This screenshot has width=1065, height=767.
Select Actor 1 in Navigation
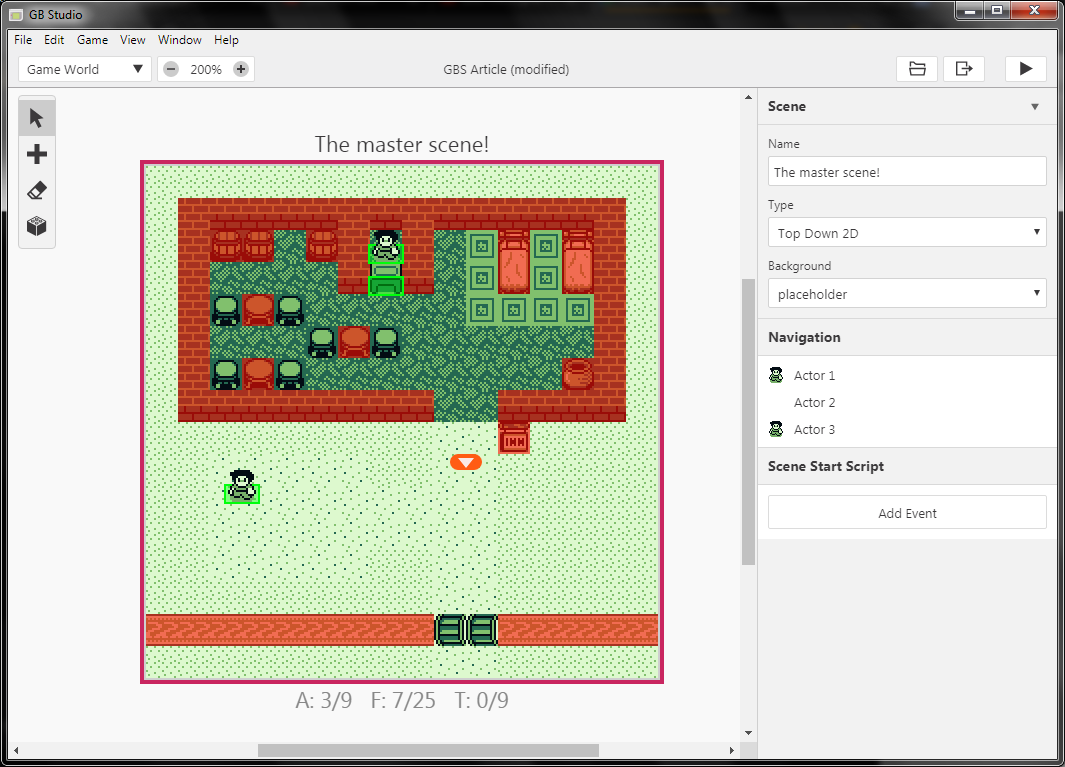907,375
